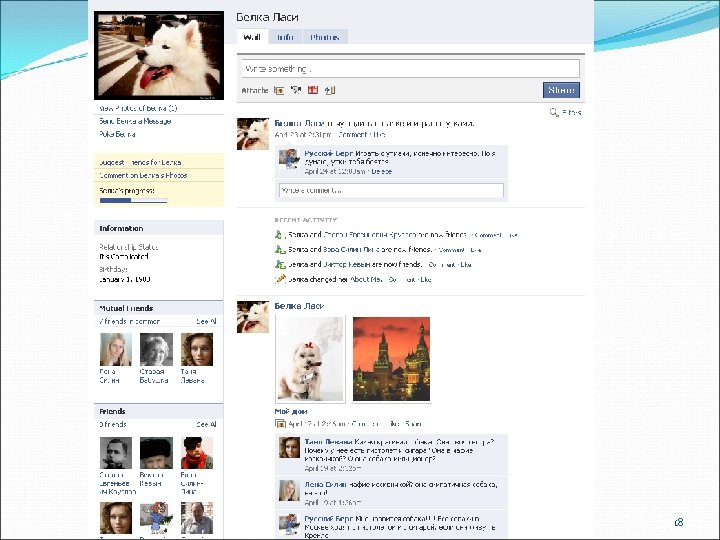720x540 pixels.
Task: Delete Русский Берг's comment on first post
Action: (381, 171)
